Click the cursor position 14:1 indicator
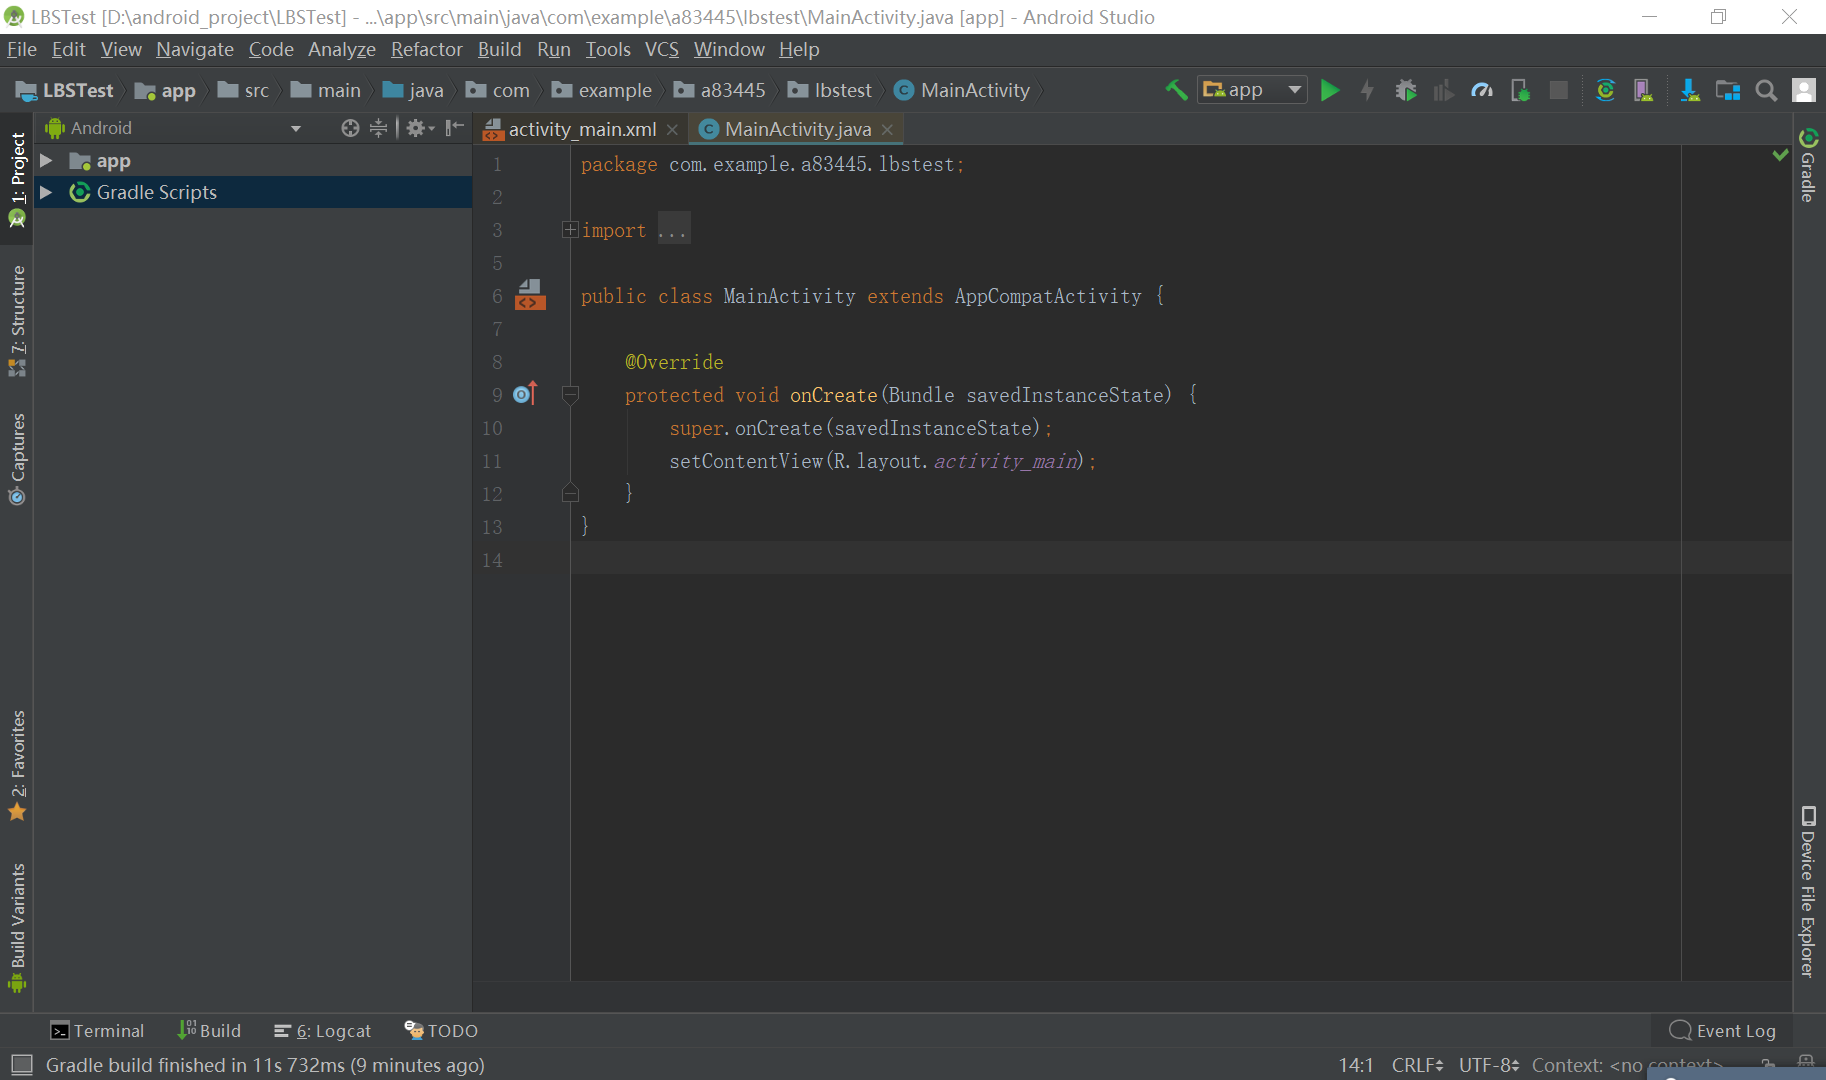Screen dimensions: 1826x1080 pos(1356,1065)
